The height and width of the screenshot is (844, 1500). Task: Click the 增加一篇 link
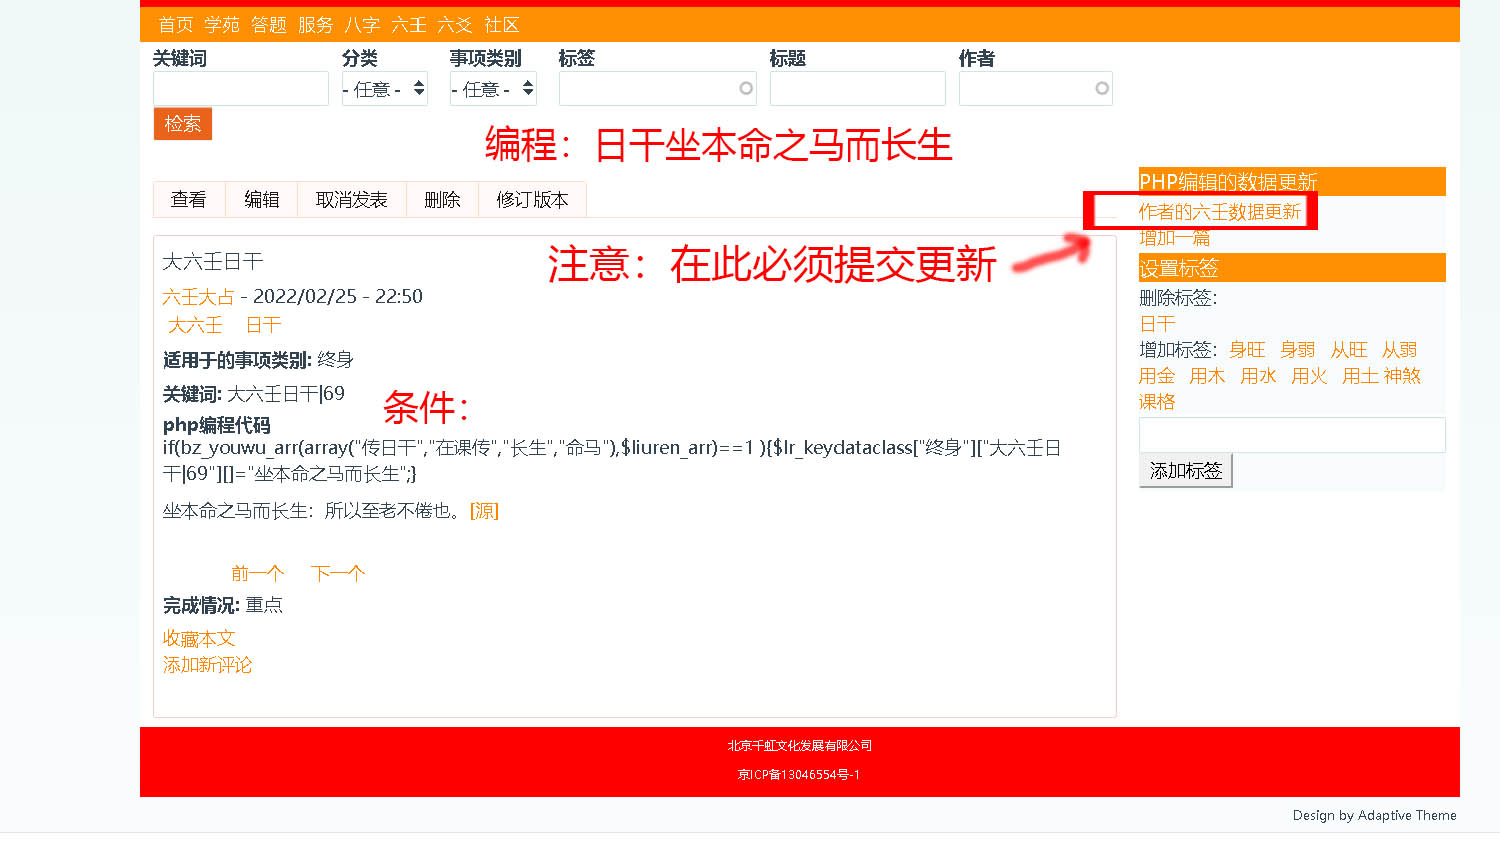tap(1174, 238)
